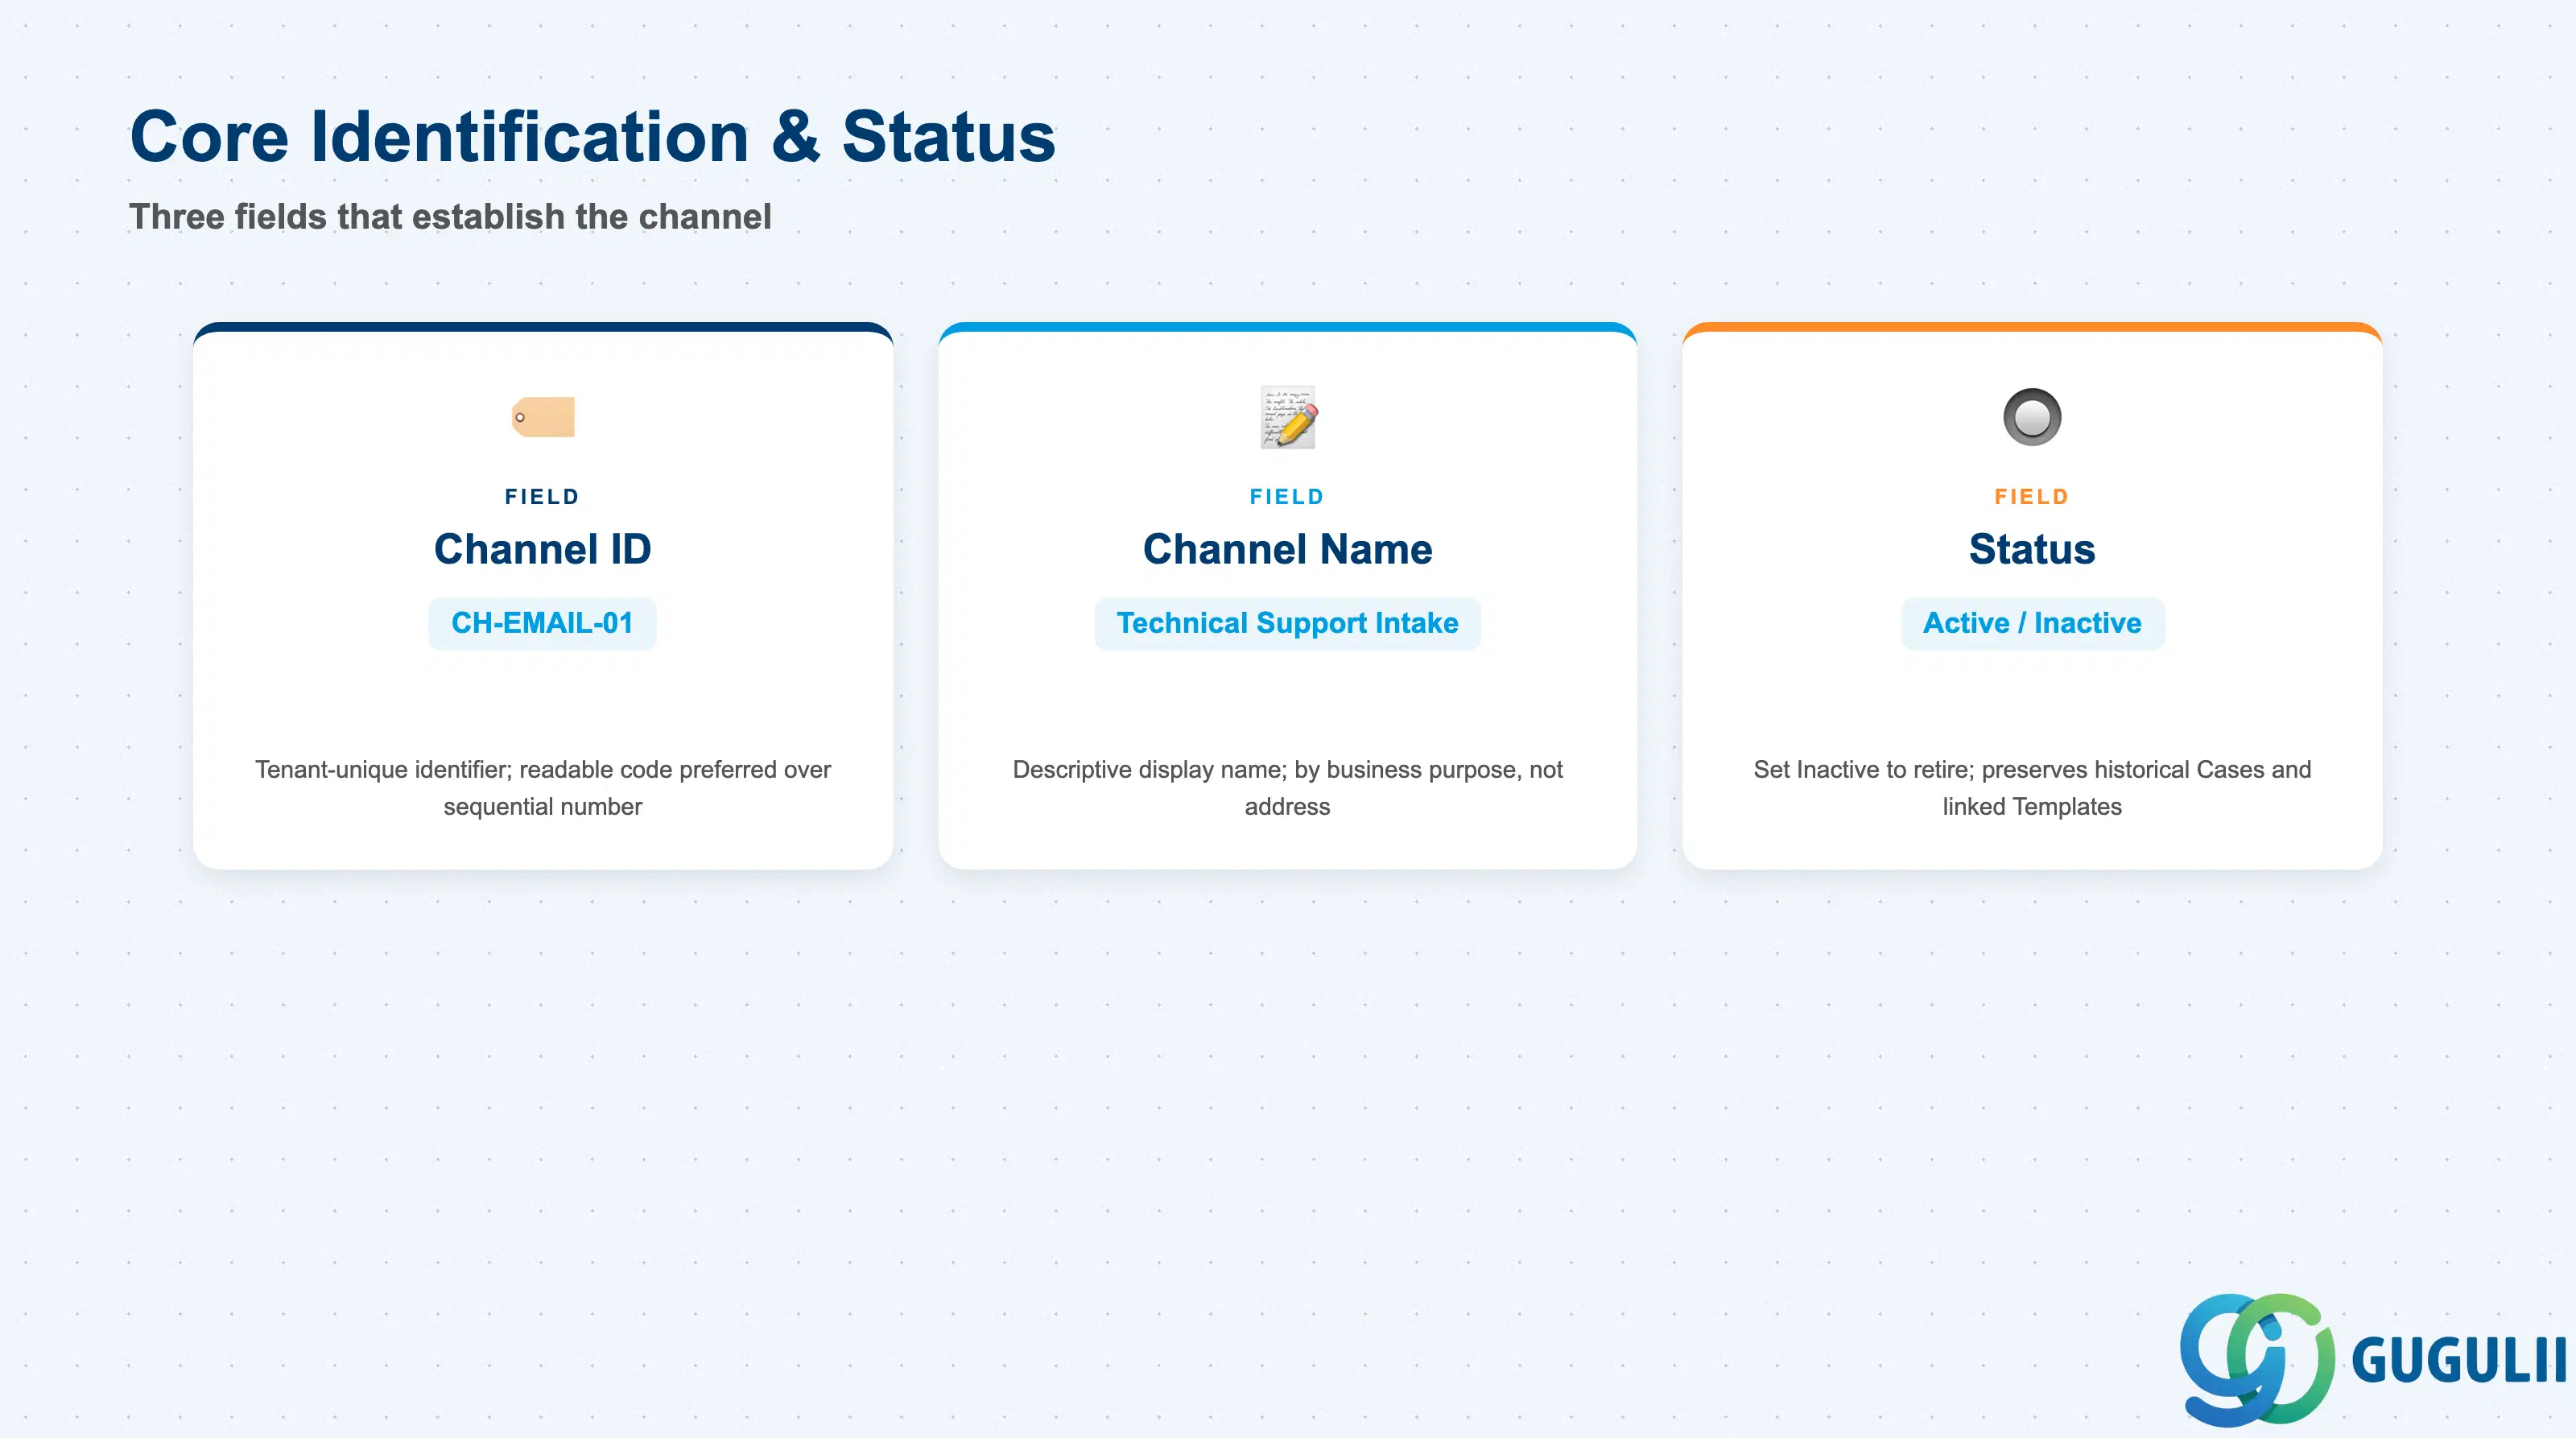The height and width of the screenshot is (1438, 2576).
Task: Click the Channel ID heading
Action: click(542, 549)
